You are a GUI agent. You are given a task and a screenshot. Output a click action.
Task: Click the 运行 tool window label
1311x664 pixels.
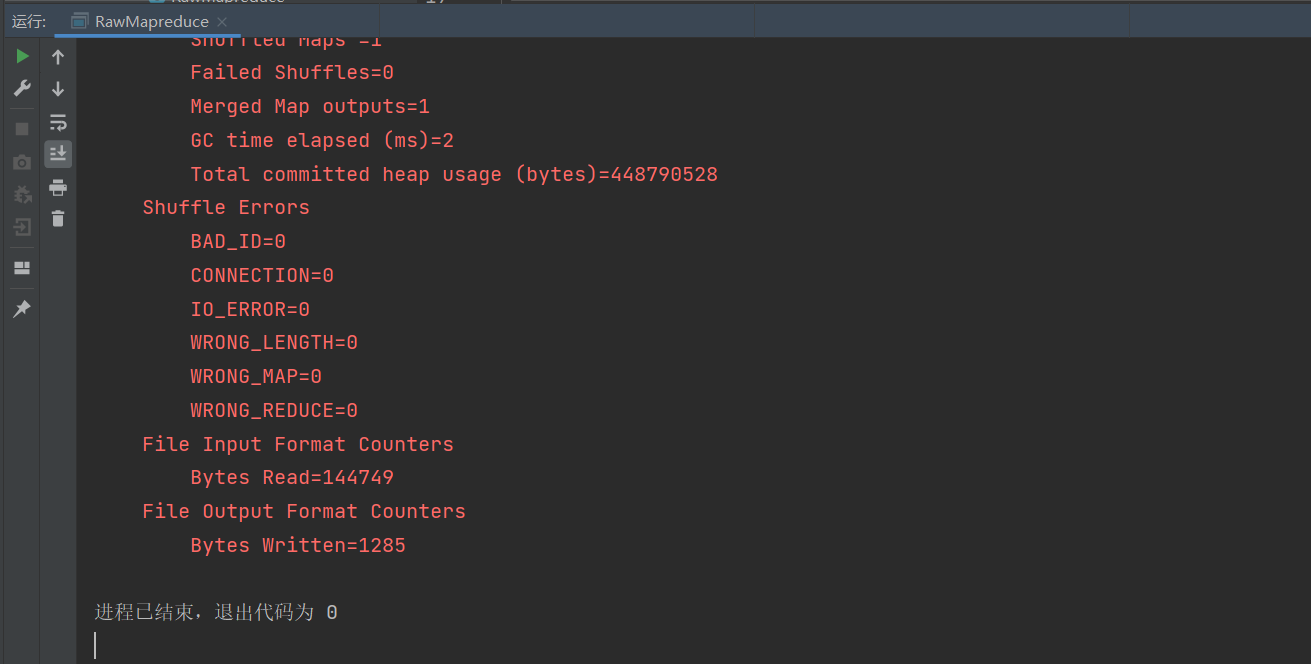29,21
